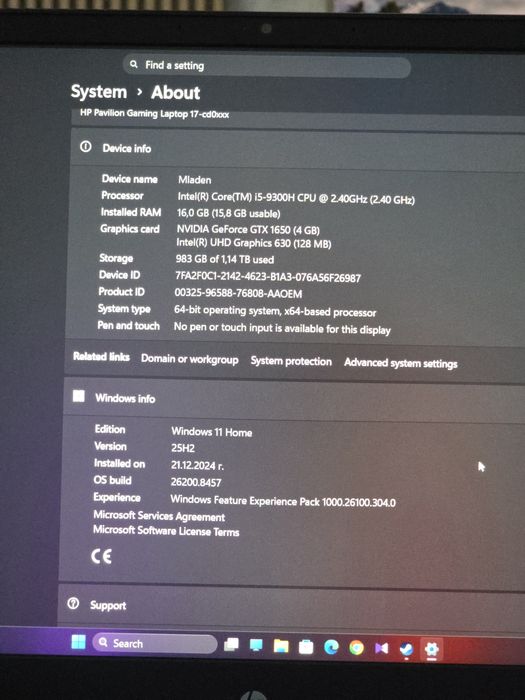The height and width of the screenshot is (700, 525).
Task: Click the Version value 25H2
Action: point(183,448)
